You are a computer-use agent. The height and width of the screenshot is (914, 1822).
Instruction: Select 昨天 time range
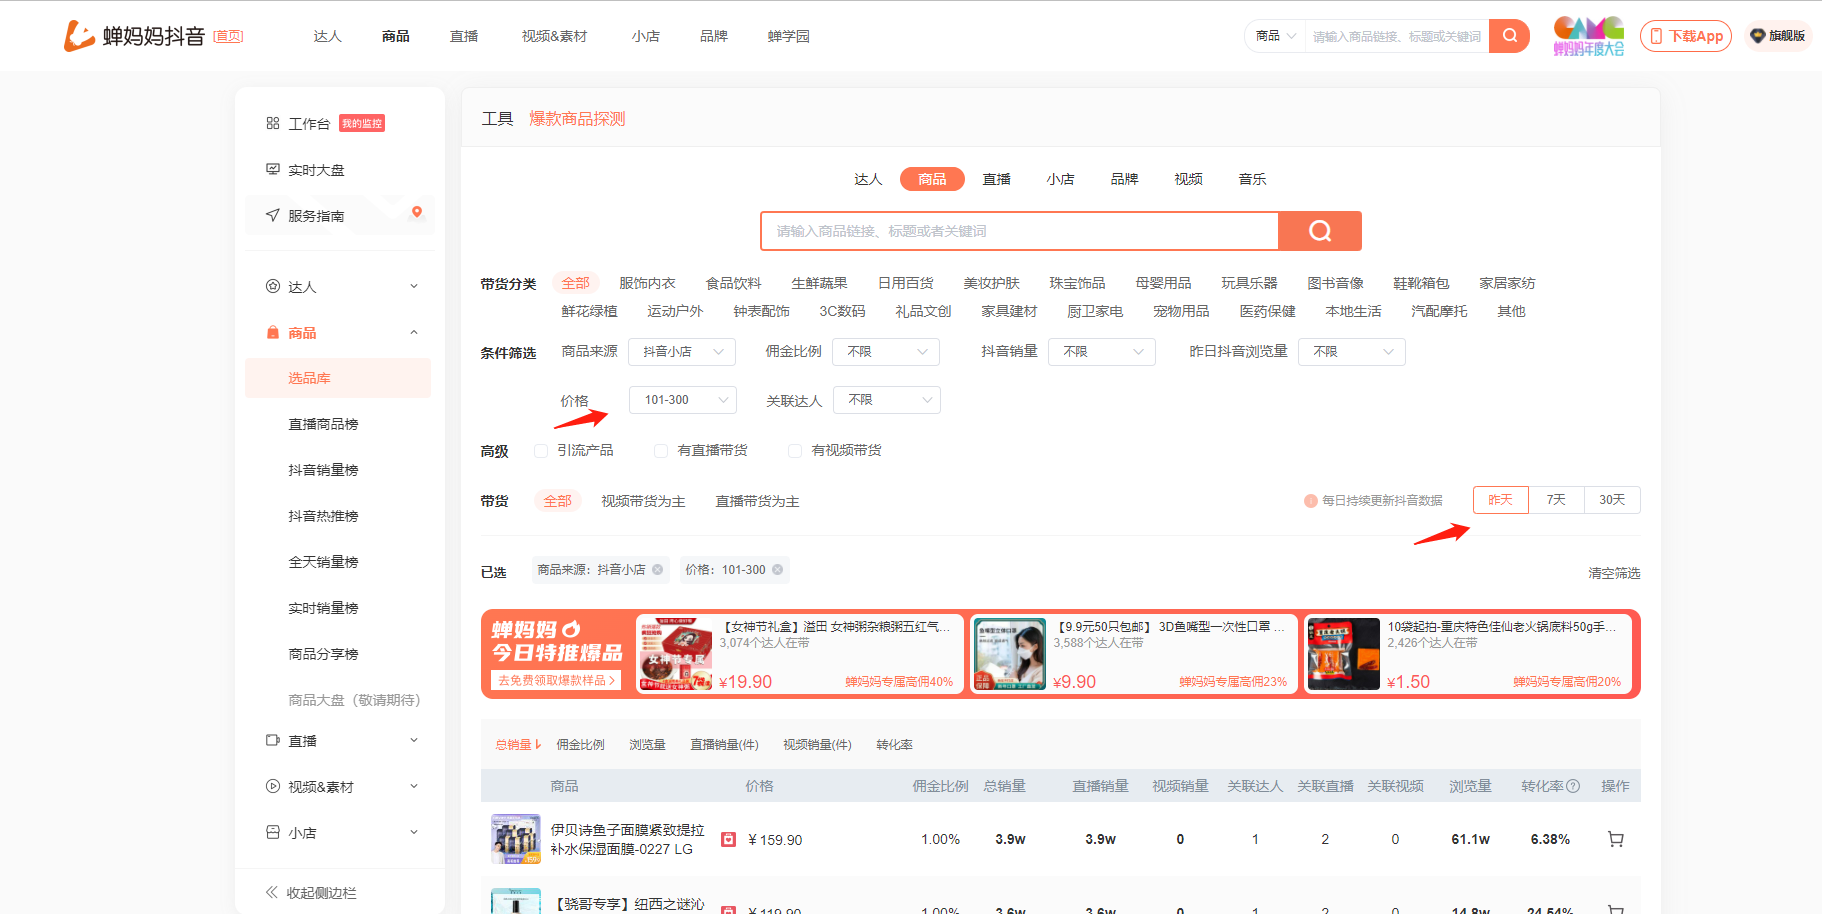[1501, 500]
